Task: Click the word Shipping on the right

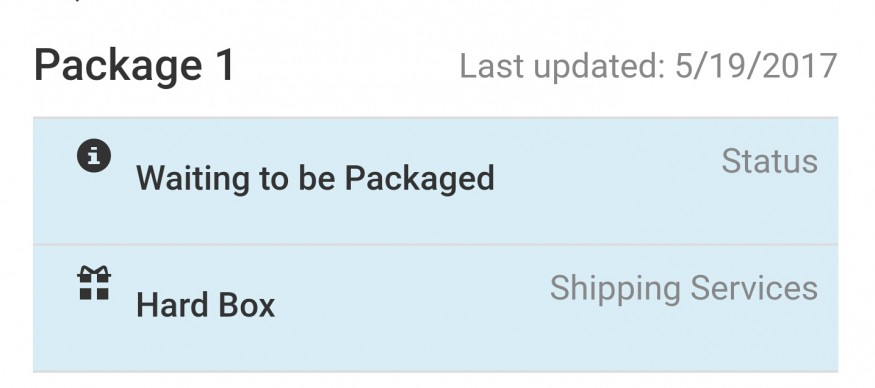Action: 615,290
